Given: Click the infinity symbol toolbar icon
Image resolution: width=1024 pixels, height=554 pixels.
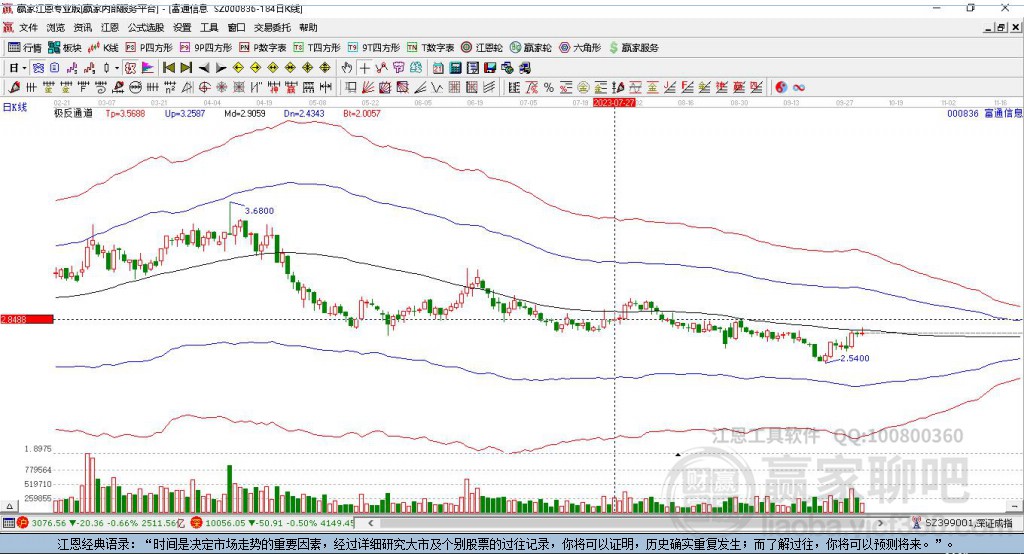Looking at the screenshot, I should 799,88.
